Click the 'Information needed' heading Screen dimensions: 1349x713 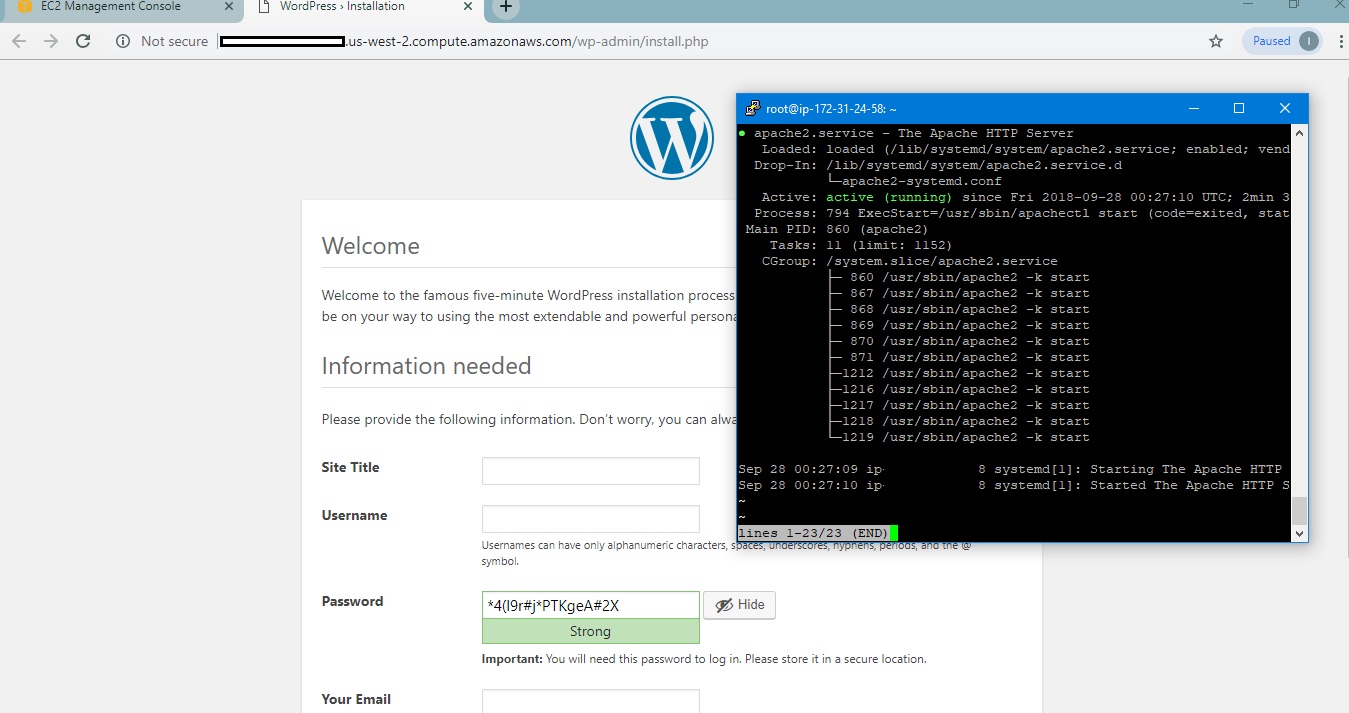(x=426, y=366)
